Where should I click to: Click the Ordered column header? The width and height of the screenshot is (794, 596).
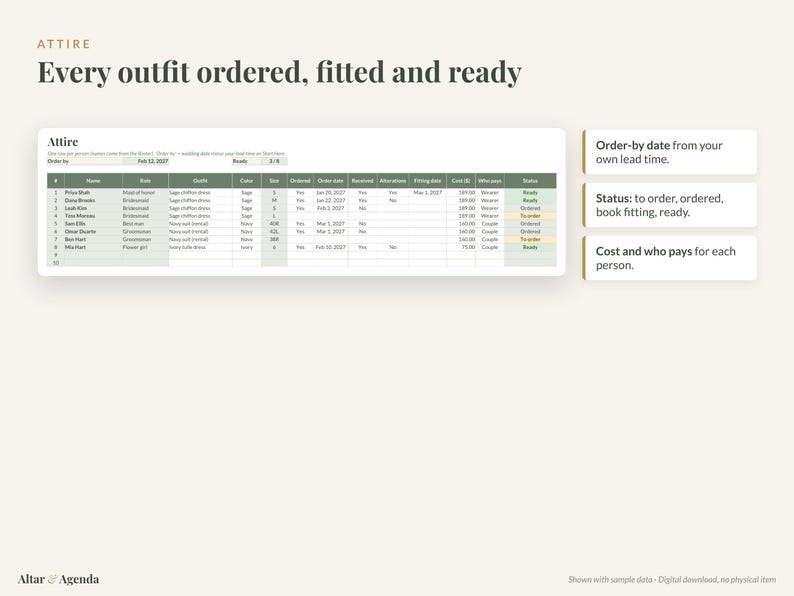point(300,181)
